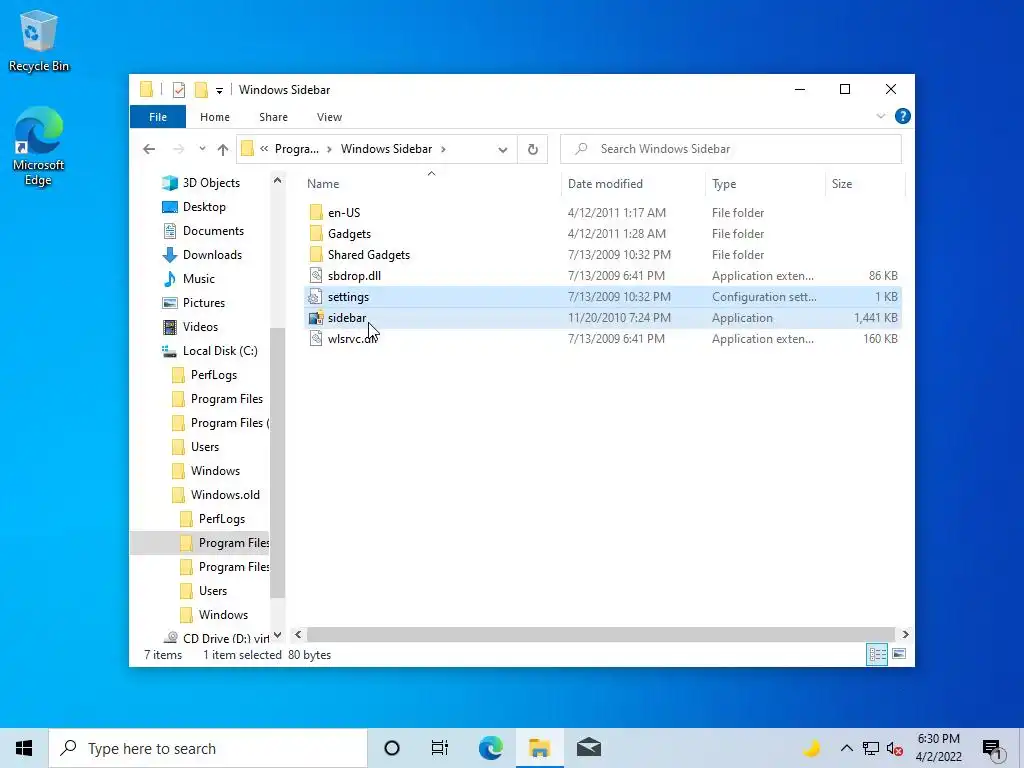Viewport: 1024px width, 768px height.
Task: Open the Recycle Bin desktop icon
Action: pos(39,41)
